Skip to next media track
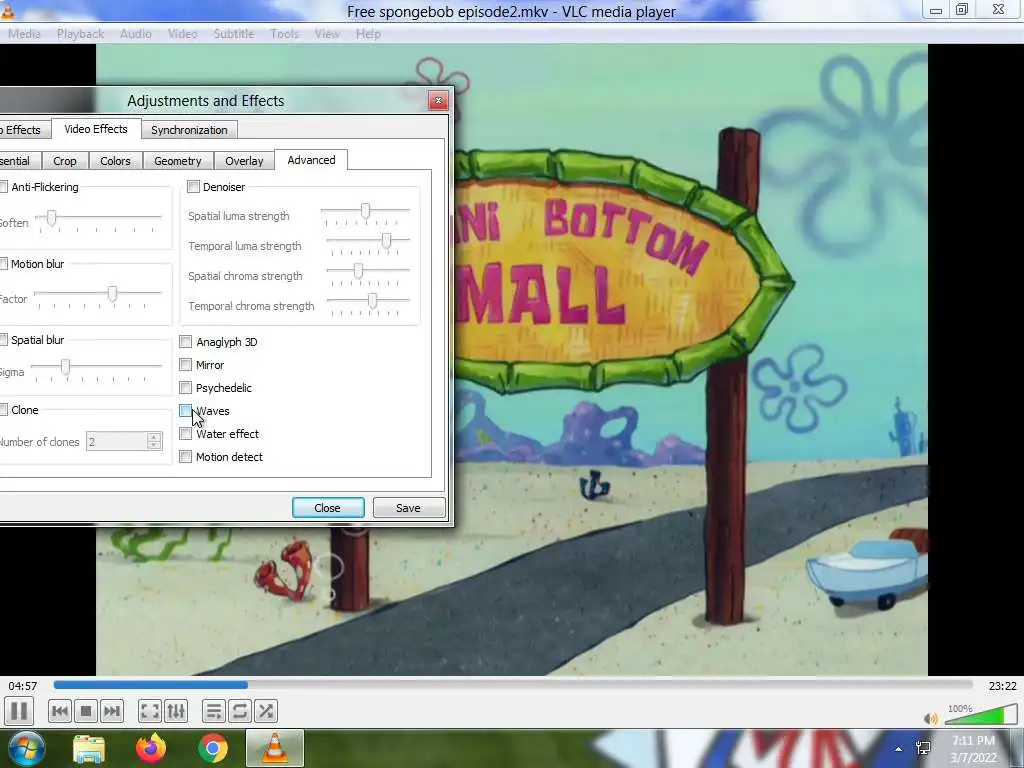The height and width of the screenshot is (768, 1024). point(112,711)
